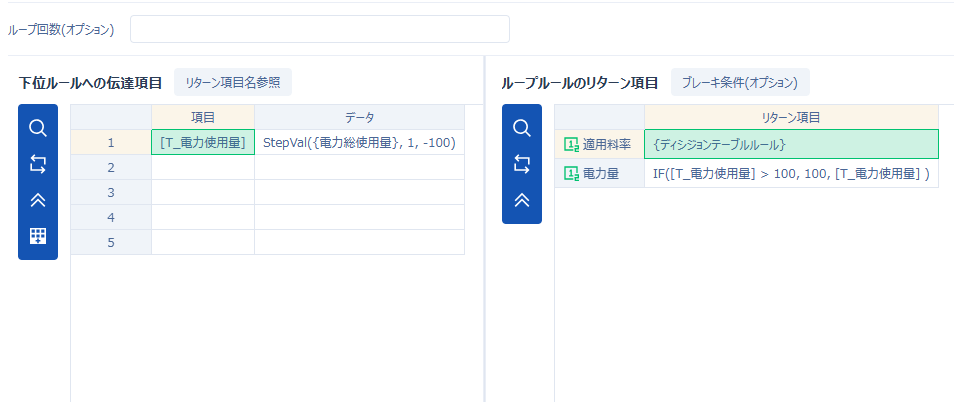This screenshot has width=954, height=402.
Task: Click the grid table icon in the left toolbar
Action: pyautogui.click(x=38, y=236)
